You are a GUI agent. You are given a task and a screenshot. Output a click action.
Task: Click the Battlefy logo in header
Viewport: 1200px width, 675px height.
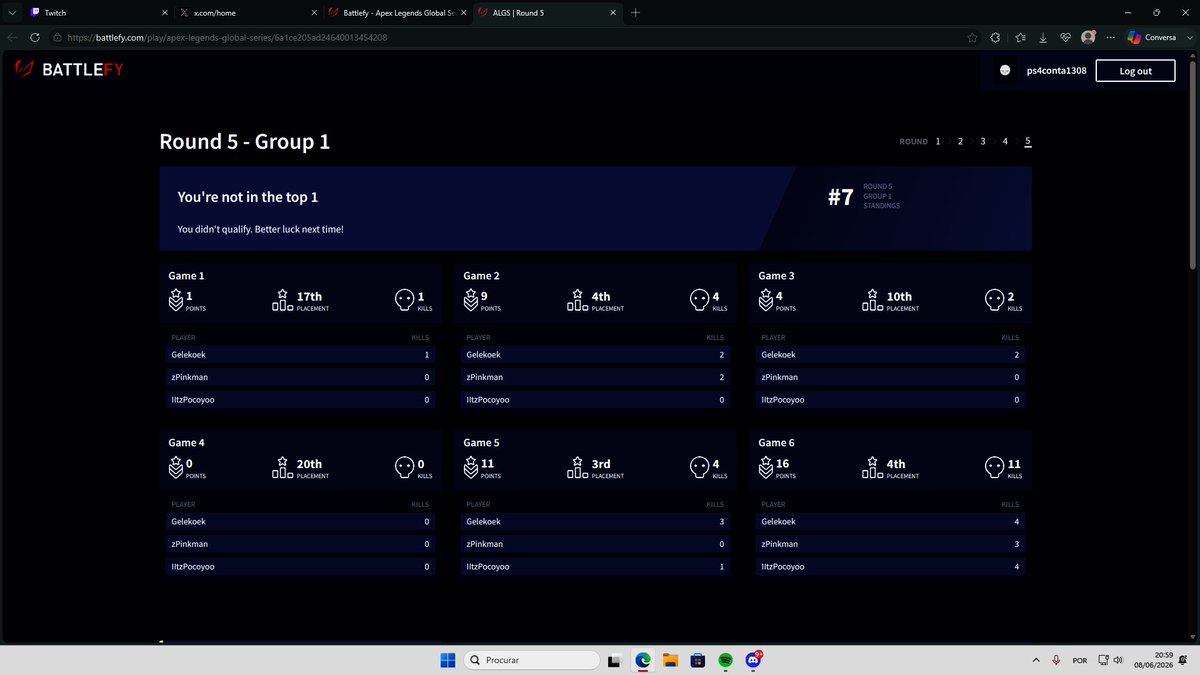click(68, 70)
